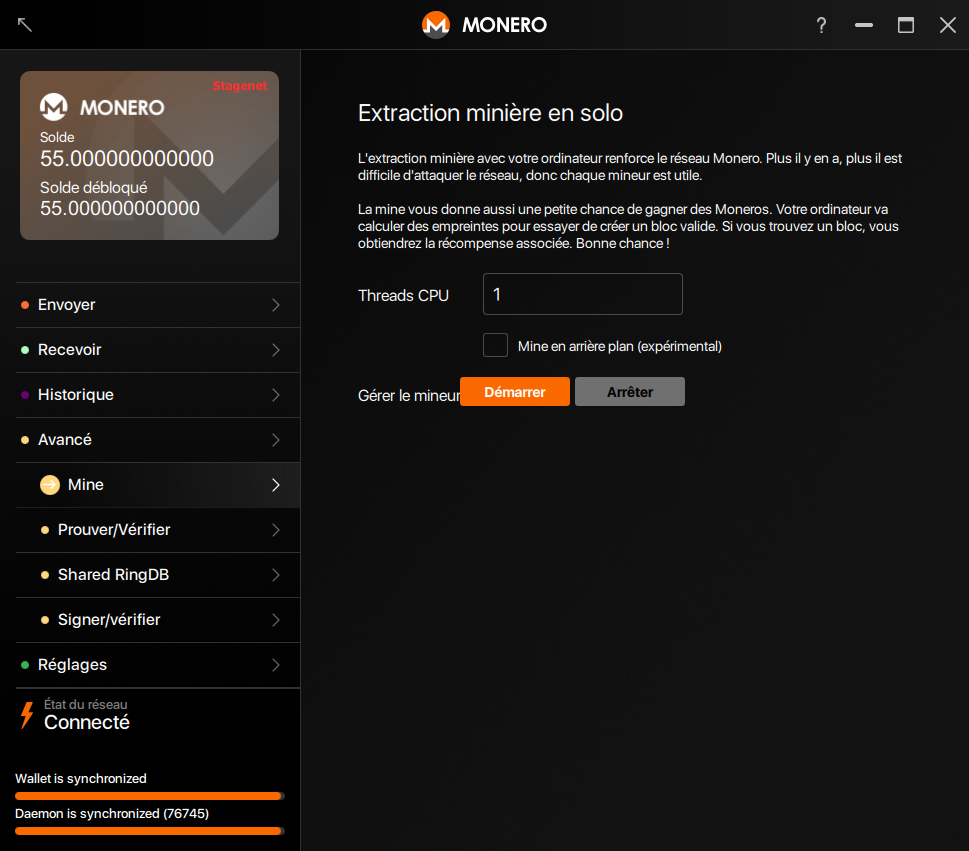Click 'Daemon is synchronized (76745)' text
Viewport: 969px width, 851px height.
point(112,814)
